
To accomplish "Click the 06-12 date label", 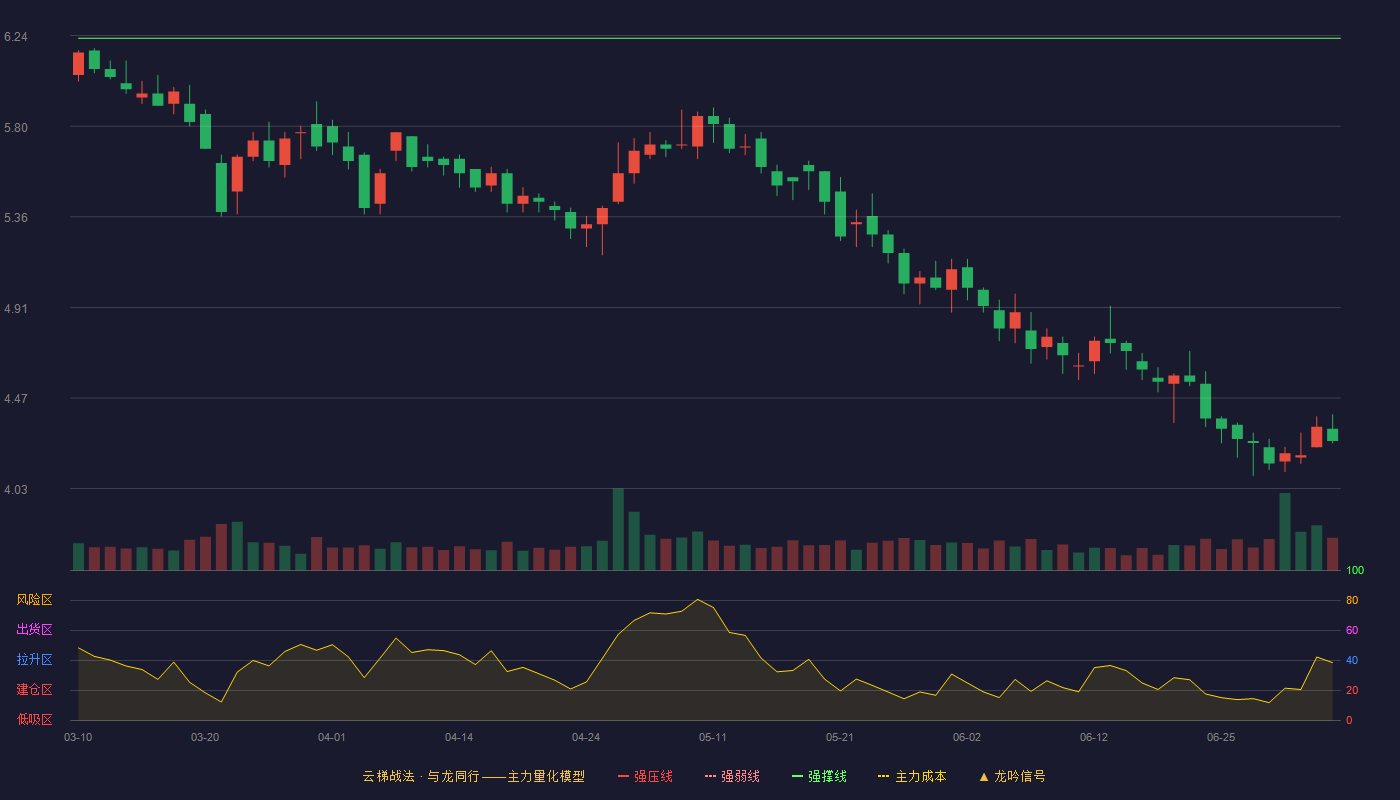I will pos(1094,737).
